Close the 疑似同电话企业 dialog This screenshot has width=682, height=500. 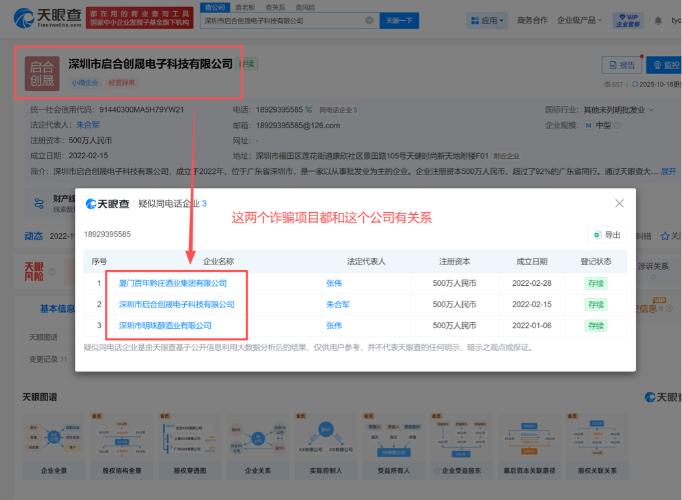[x=619, y=203]
